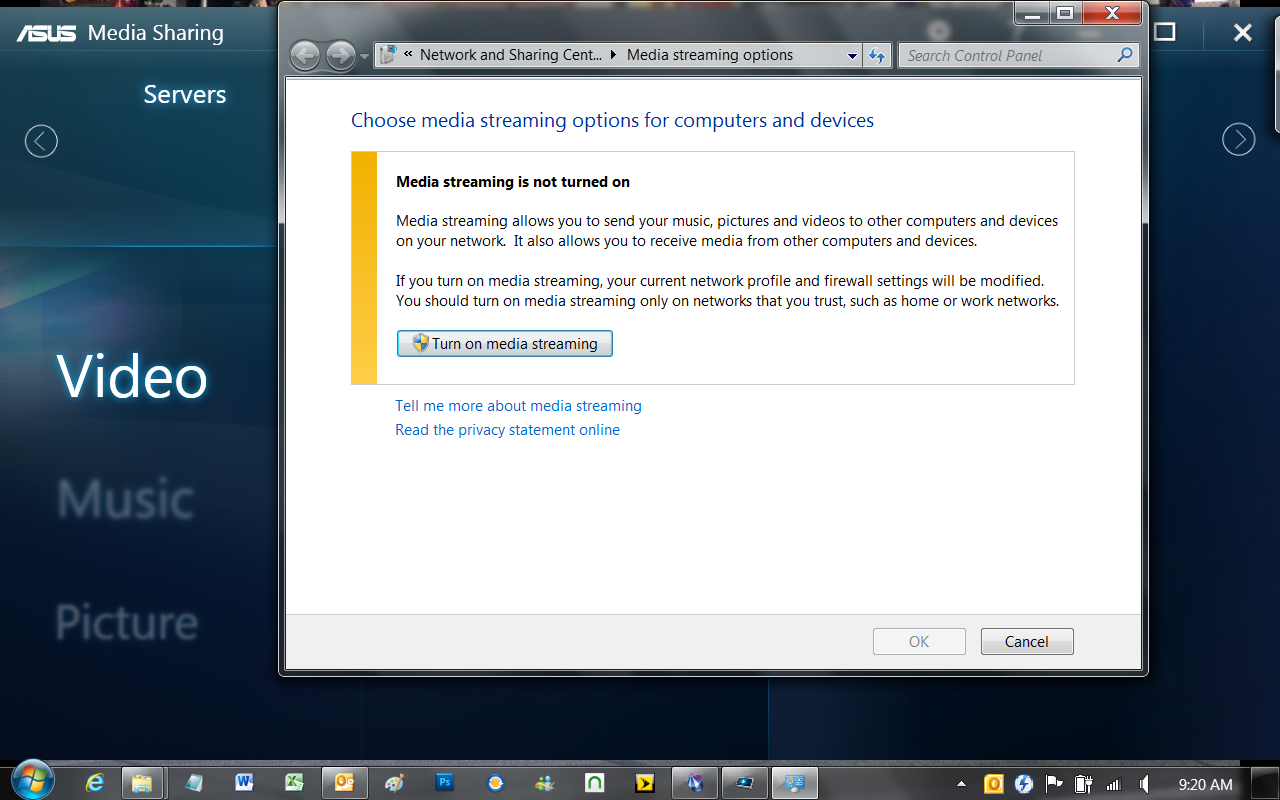Image resolution: width=1280 pixels, height=800 pixels.
Task: Click the search magnifier icon in Control Panel
Action: tap(1125, 55)
